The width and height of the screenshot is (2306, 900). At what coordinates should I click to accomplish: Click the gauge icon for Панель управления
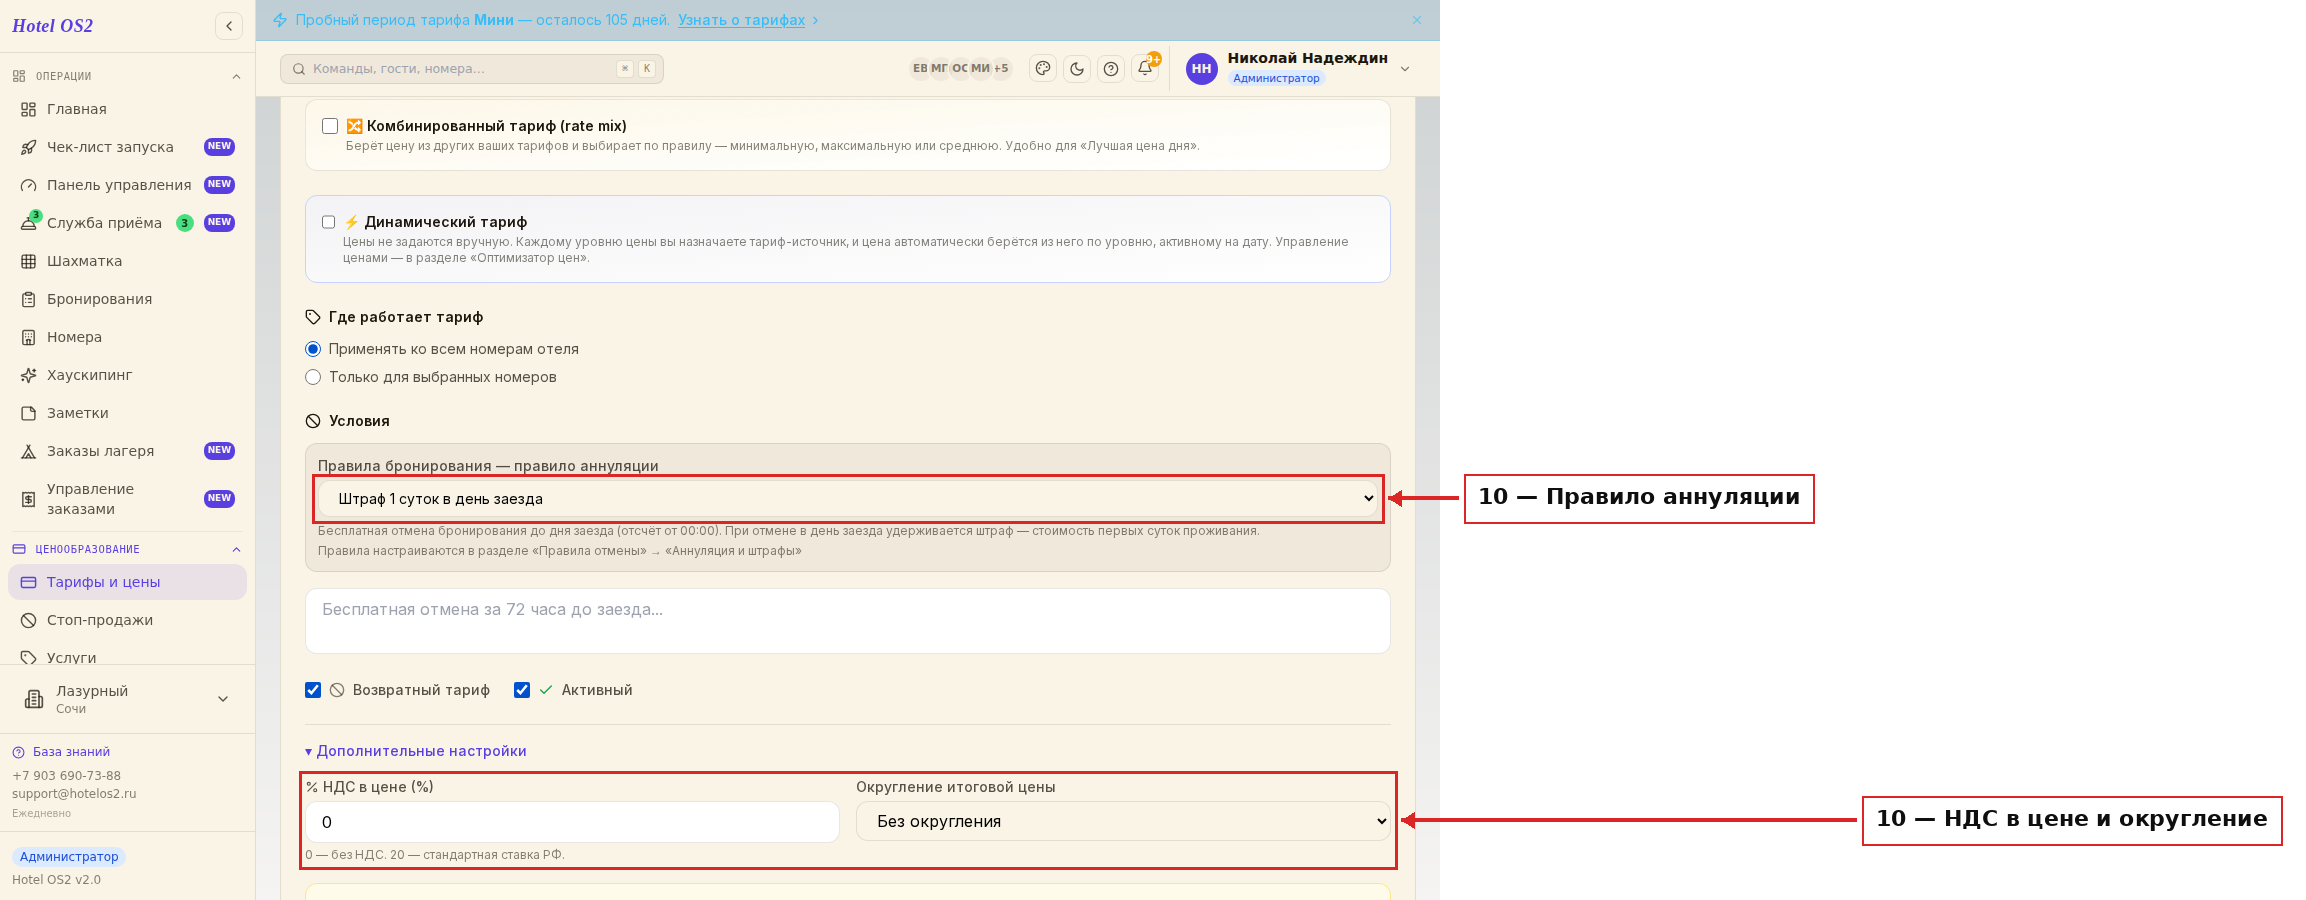[29, 185]
